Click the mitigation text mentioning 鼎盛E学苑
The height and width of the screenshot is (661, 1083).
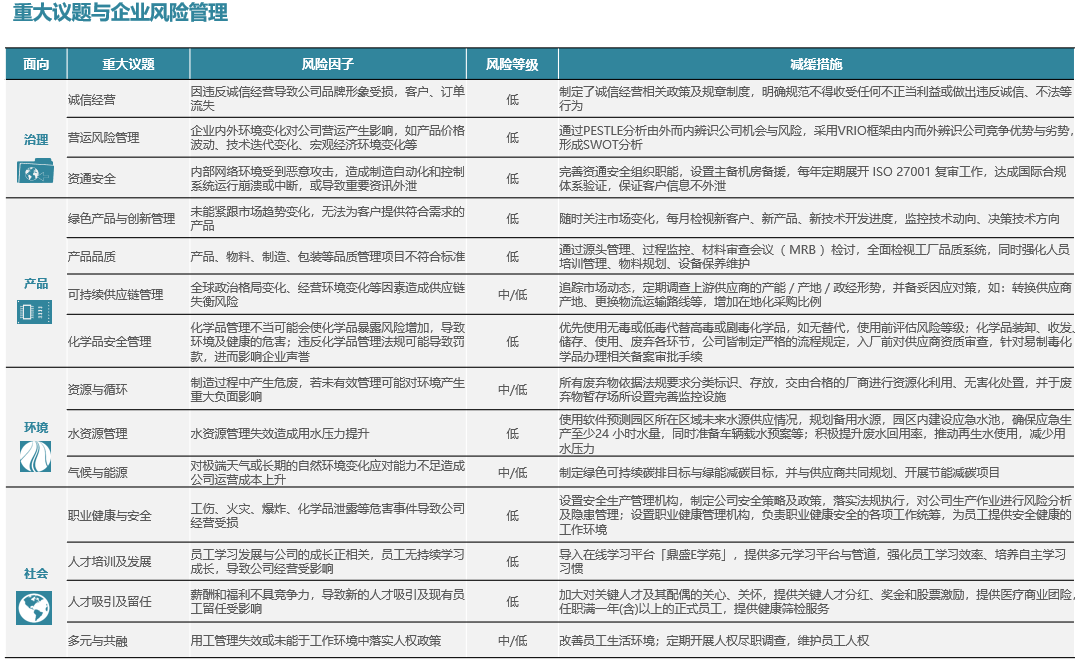coord(812,562)
